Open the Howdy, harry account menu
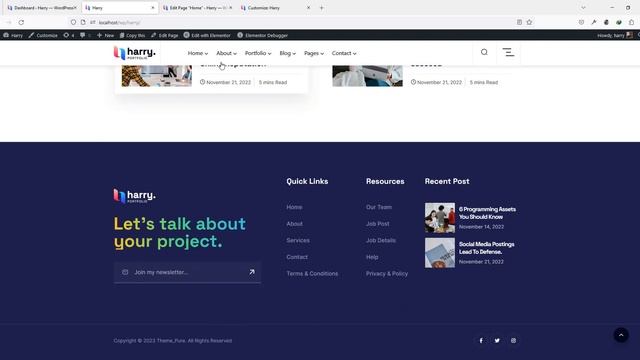640x360 pixels. (x=615, y=36)
